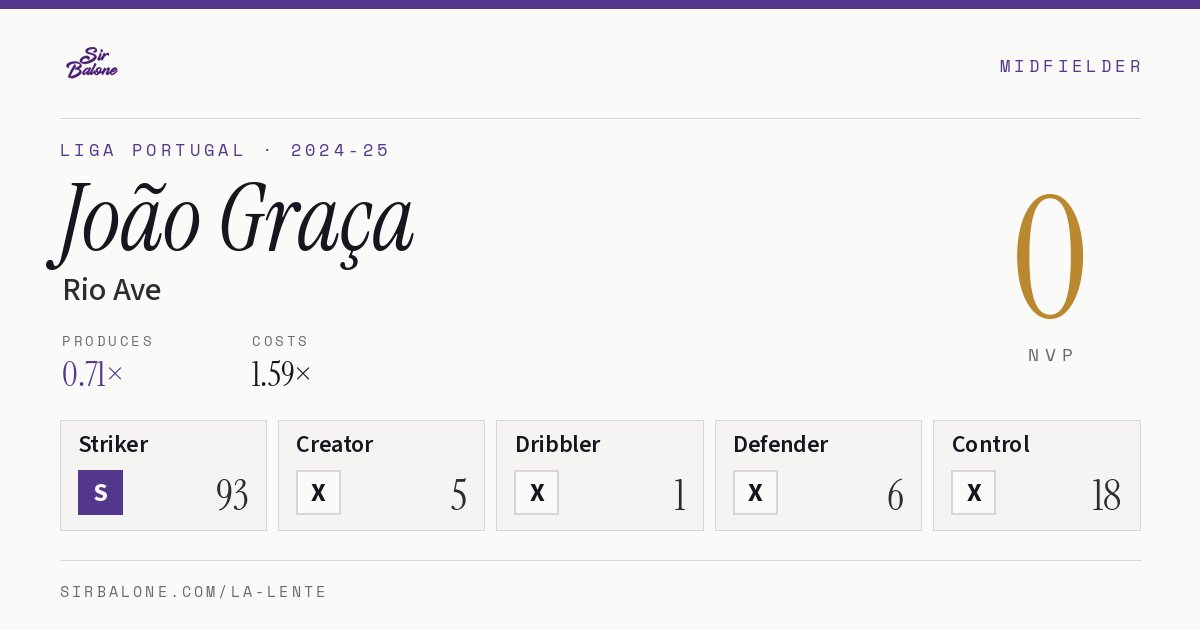
Task: Click the Sir Balone logo
Action: (x=92, y=63)
